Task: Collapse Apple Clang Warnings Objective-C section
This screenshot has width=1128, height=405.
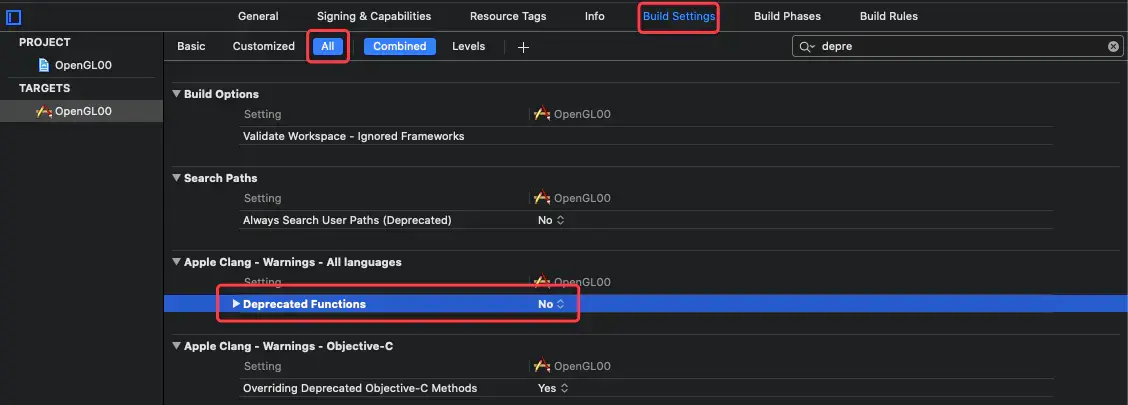Action: pyautogui.click(x=176, y=347)
